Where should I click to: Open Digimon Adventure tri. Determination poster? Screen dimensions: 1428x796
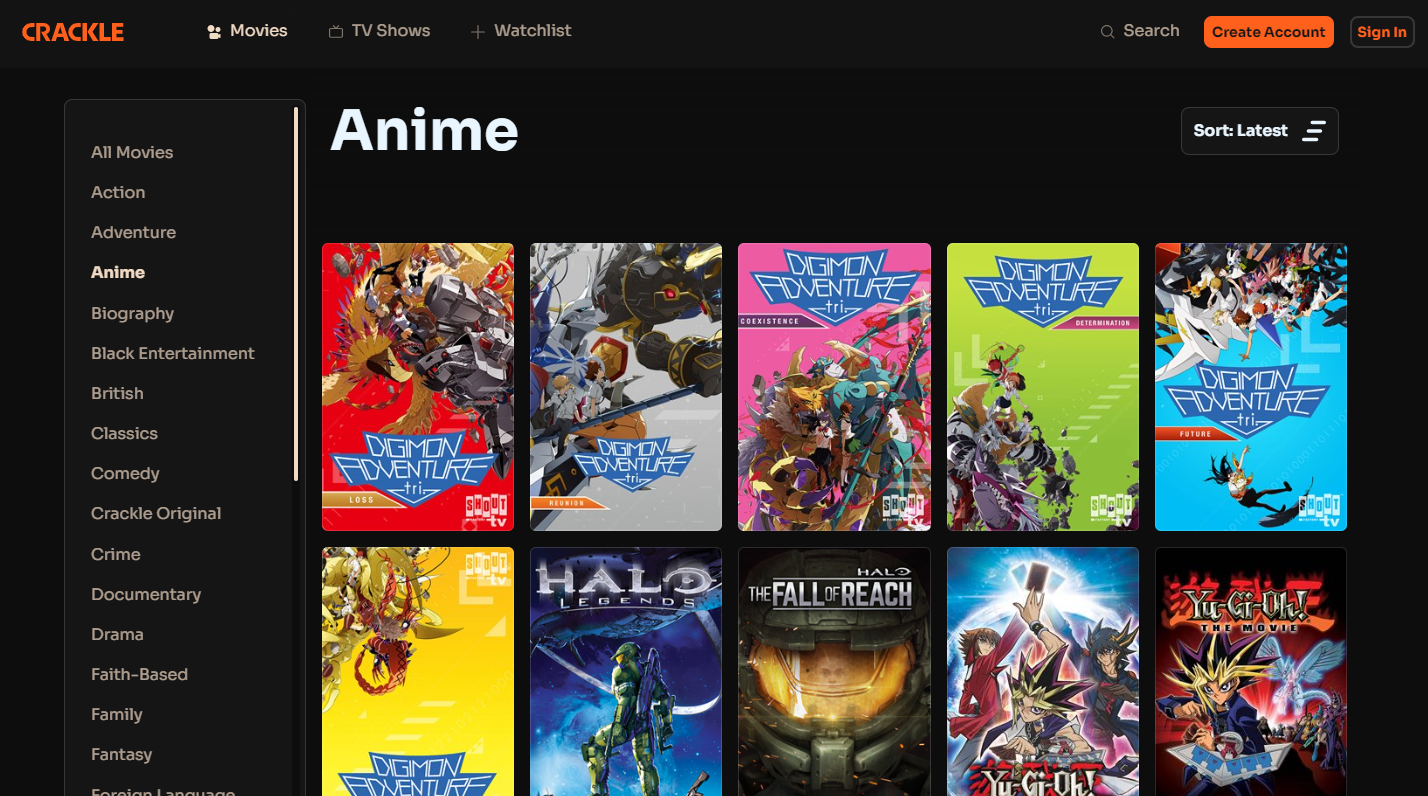point(1043,387)
